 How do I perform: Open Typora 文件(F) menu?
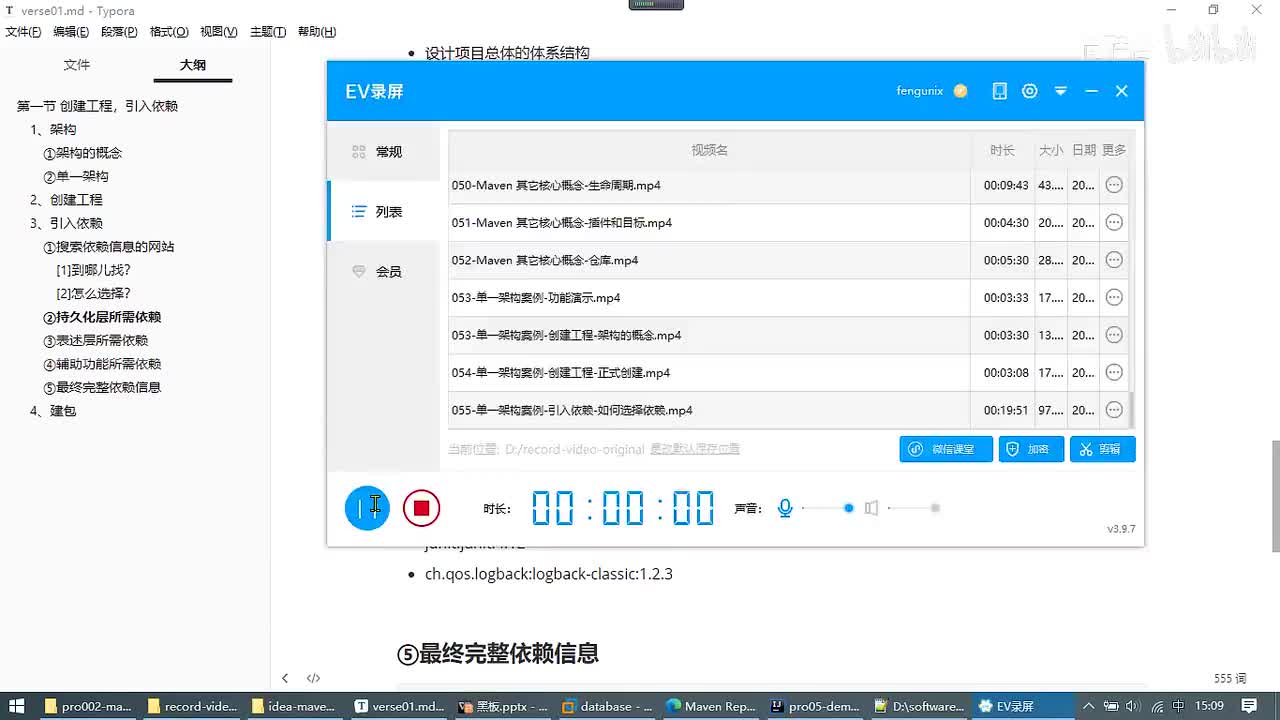23,32
